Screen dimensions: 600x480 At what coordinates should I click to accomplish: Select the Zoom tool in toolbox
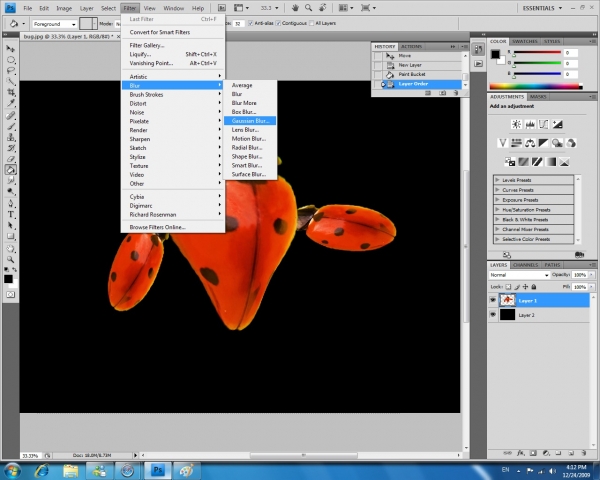pos(11,260)
